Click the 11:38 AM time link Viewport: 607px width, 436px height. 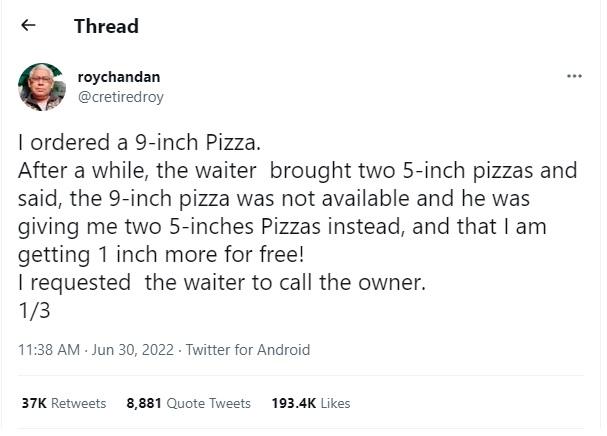pyautogui.click(x=48, y=350)
